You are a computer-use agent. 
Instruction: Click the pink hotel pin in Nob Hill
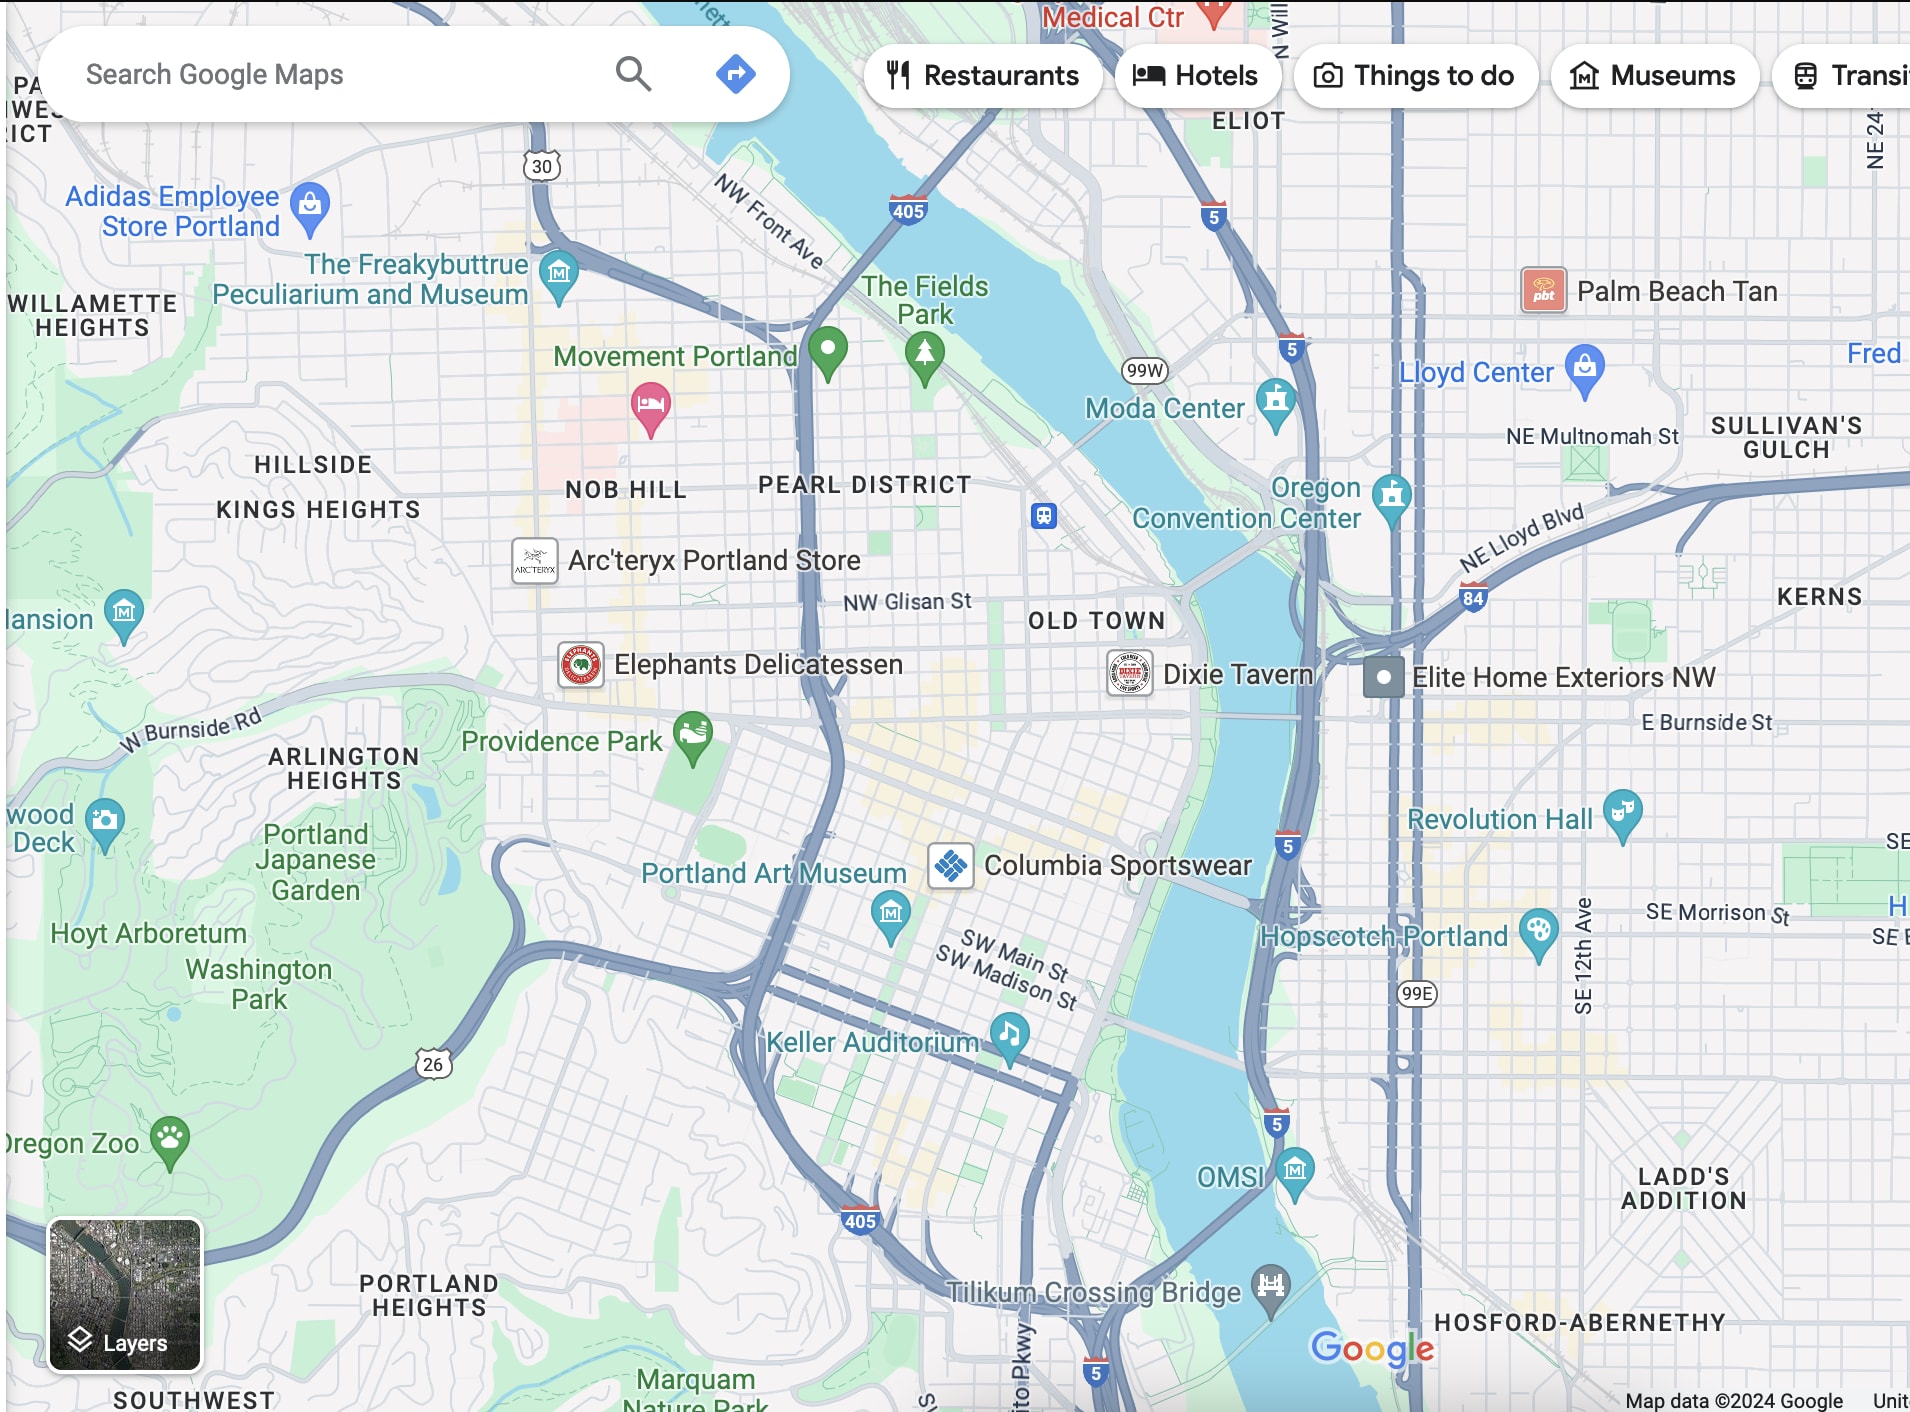click(650, 409)
